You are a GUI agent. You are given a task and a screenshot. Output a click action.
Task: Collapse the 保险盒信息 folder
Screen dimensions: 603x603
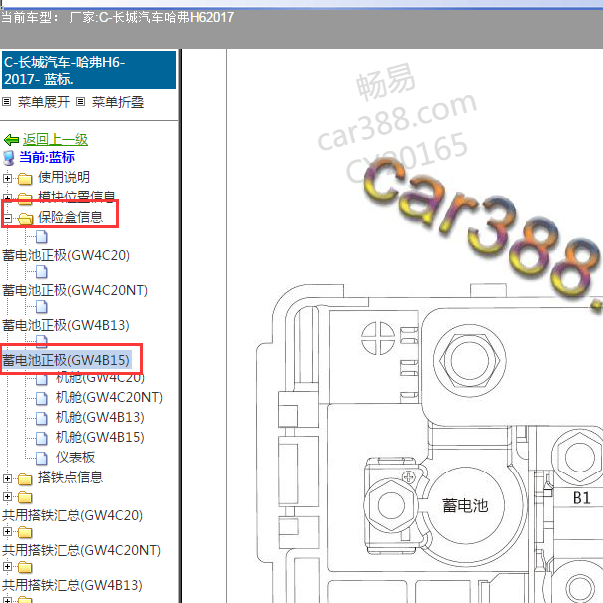(7, 218)
